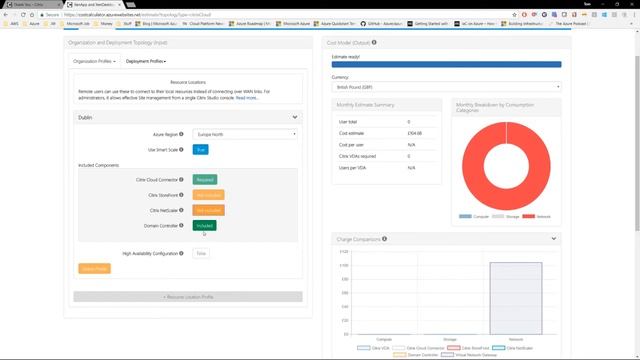Open the Deployment Profiles tab dropdown
Viewport: 640px width, 360px height.
(146, 61)
